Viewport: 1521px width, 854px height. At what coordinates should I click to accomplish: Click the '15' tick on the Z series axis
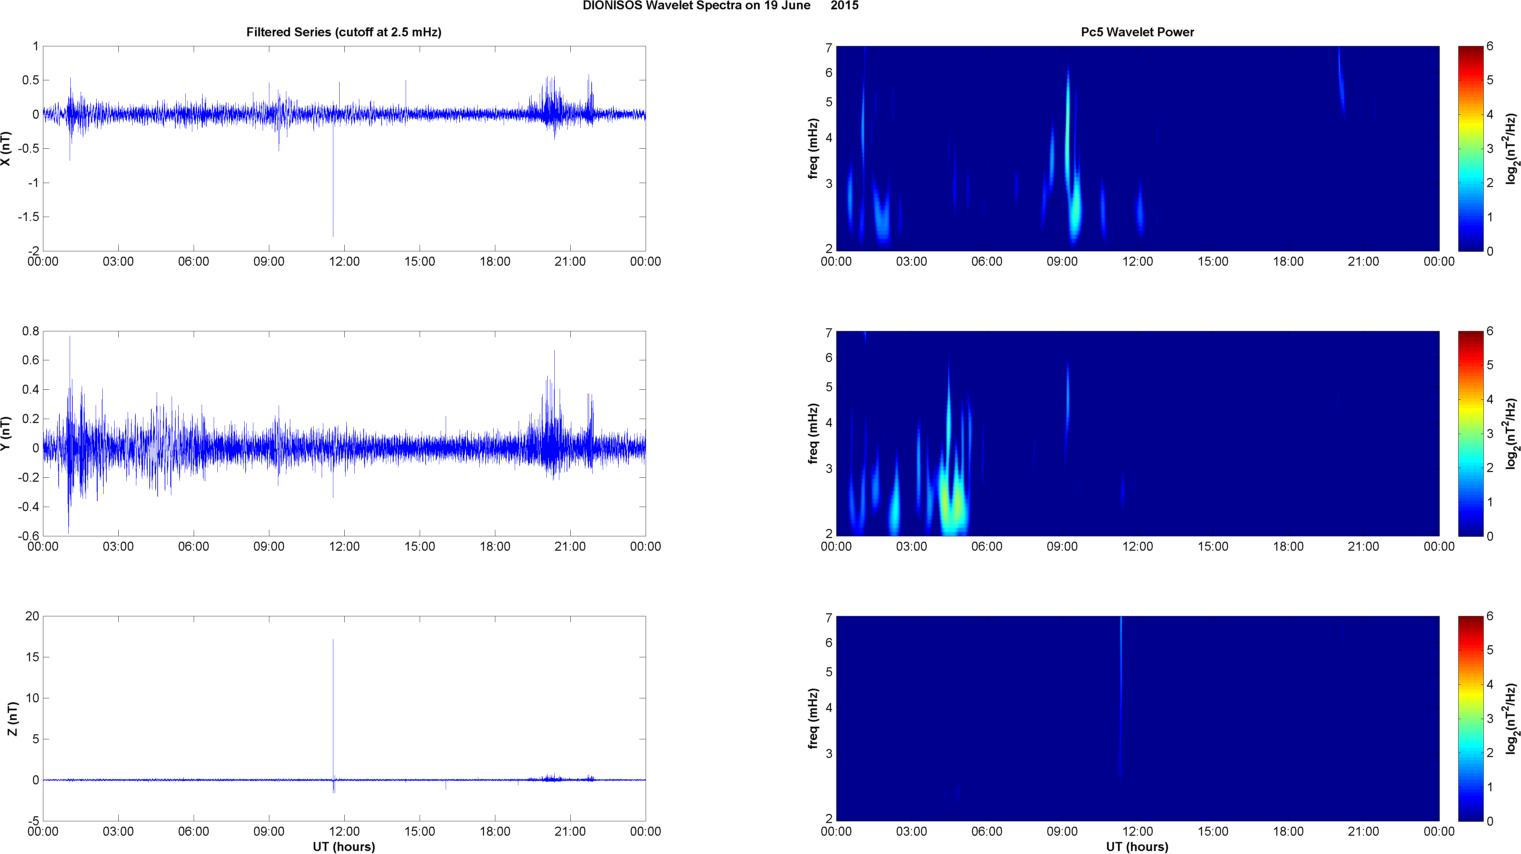point(33,657)
